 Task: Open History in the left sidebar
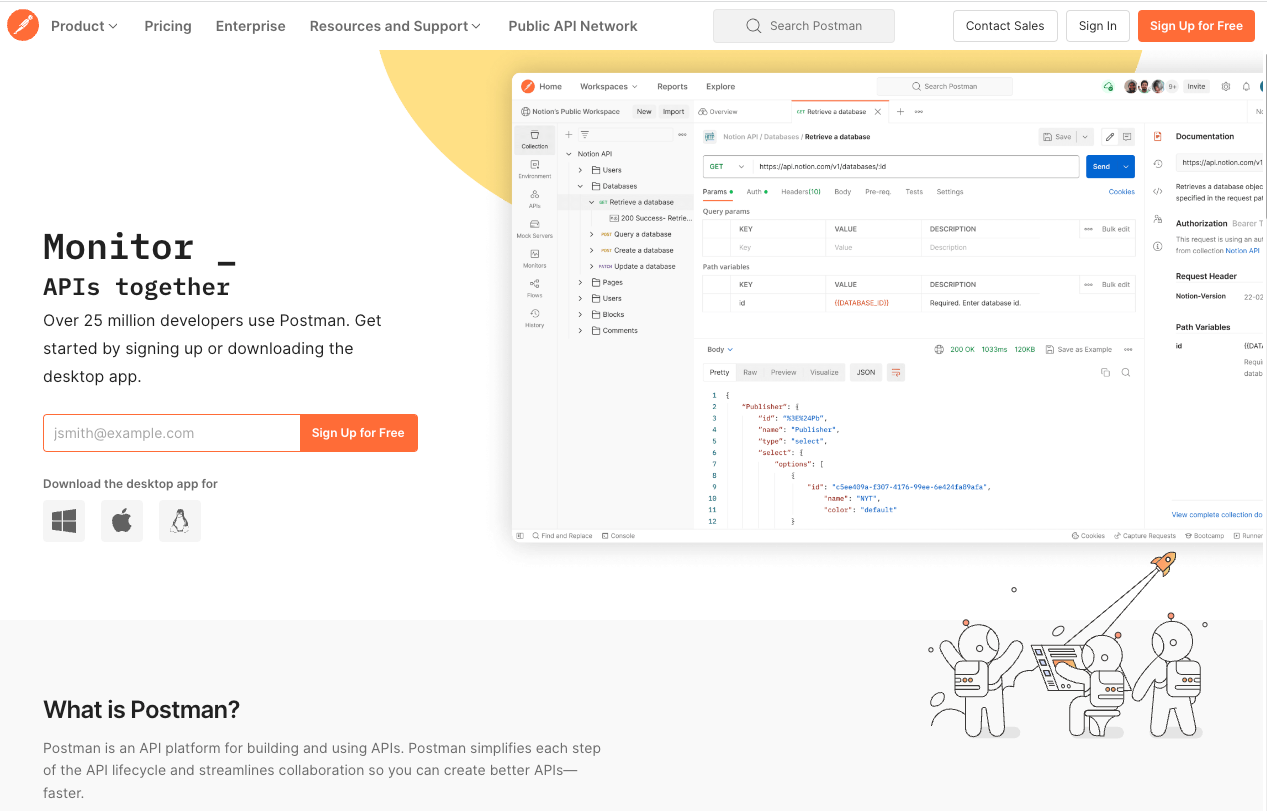tap(535, 318)
